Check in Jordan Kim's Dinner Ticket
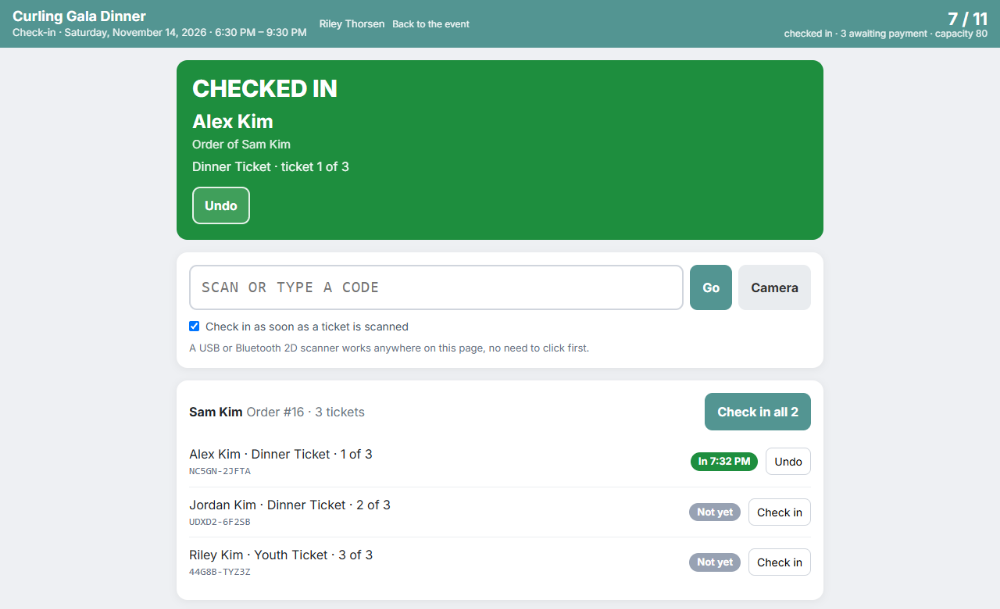The height and width of the screenshot is (609, 1000). [779, 512]
